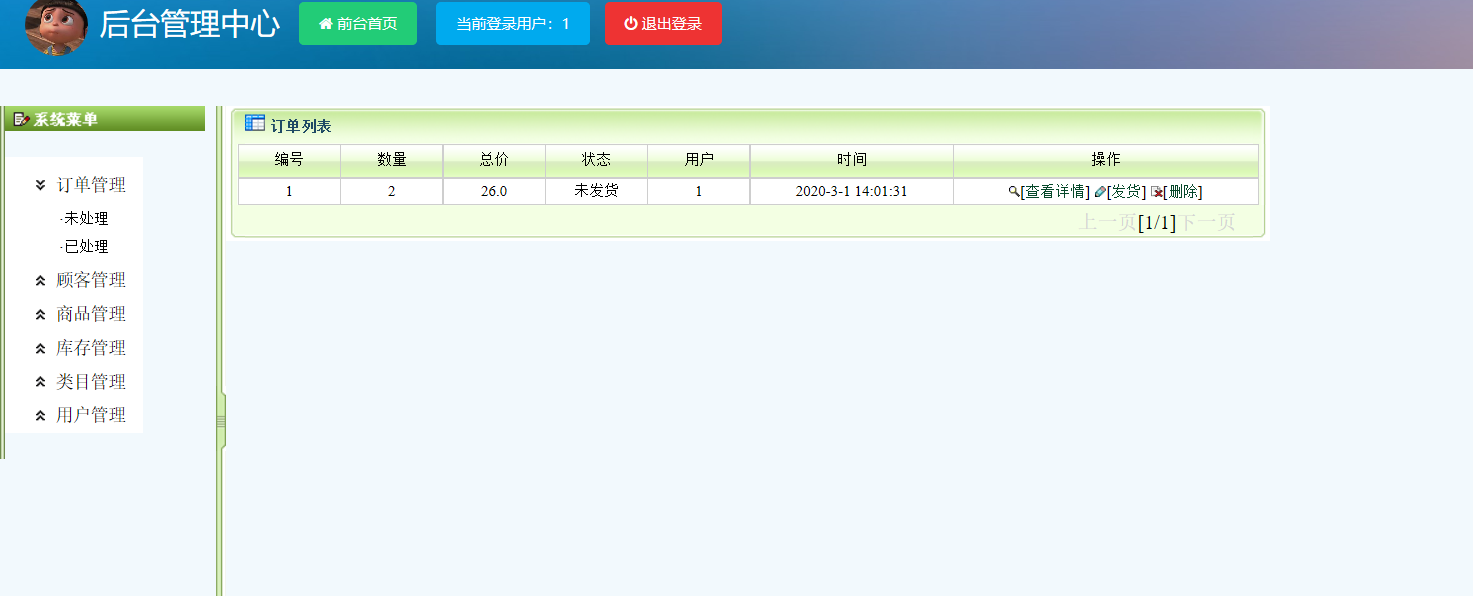This screenshot has width=1473, height=596.
Task: Click the 总价 column header
Action: [494, 160]
